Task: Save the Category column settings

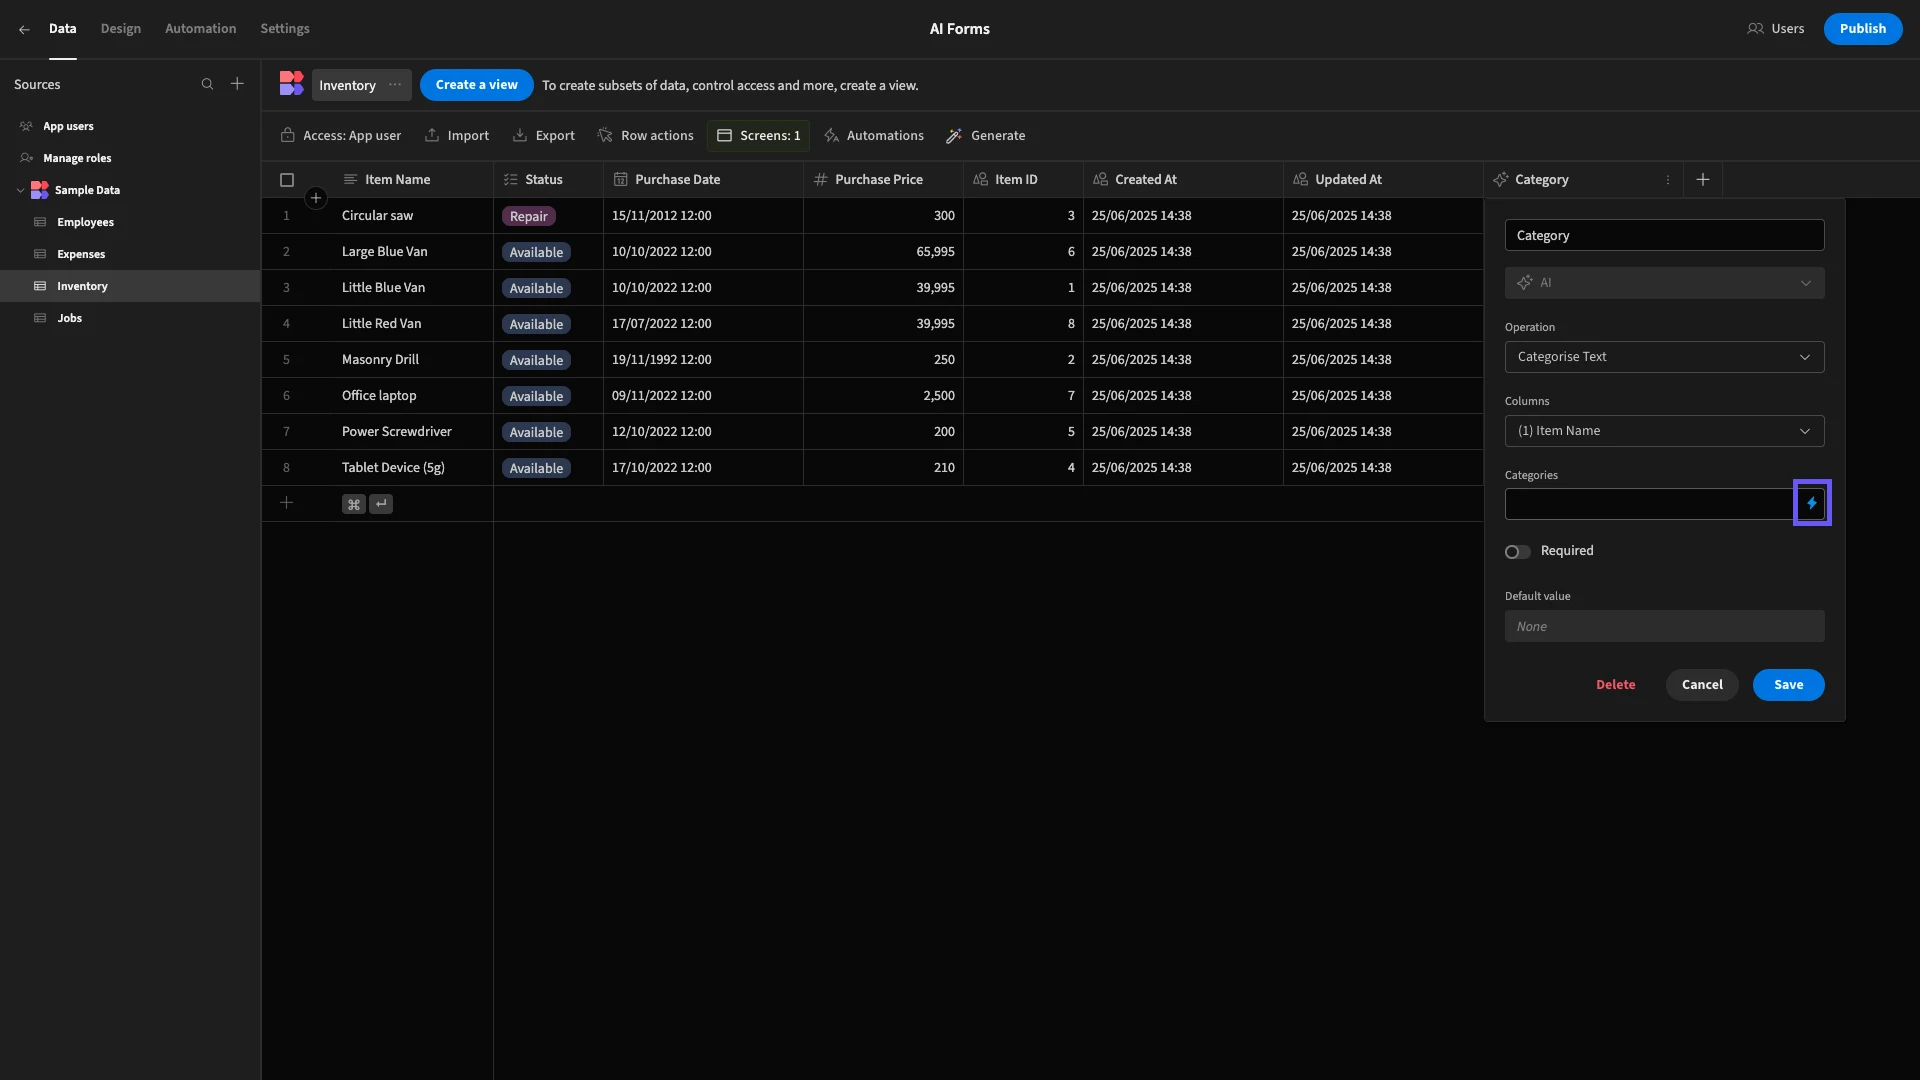Action: click(x=1788, y=685)
